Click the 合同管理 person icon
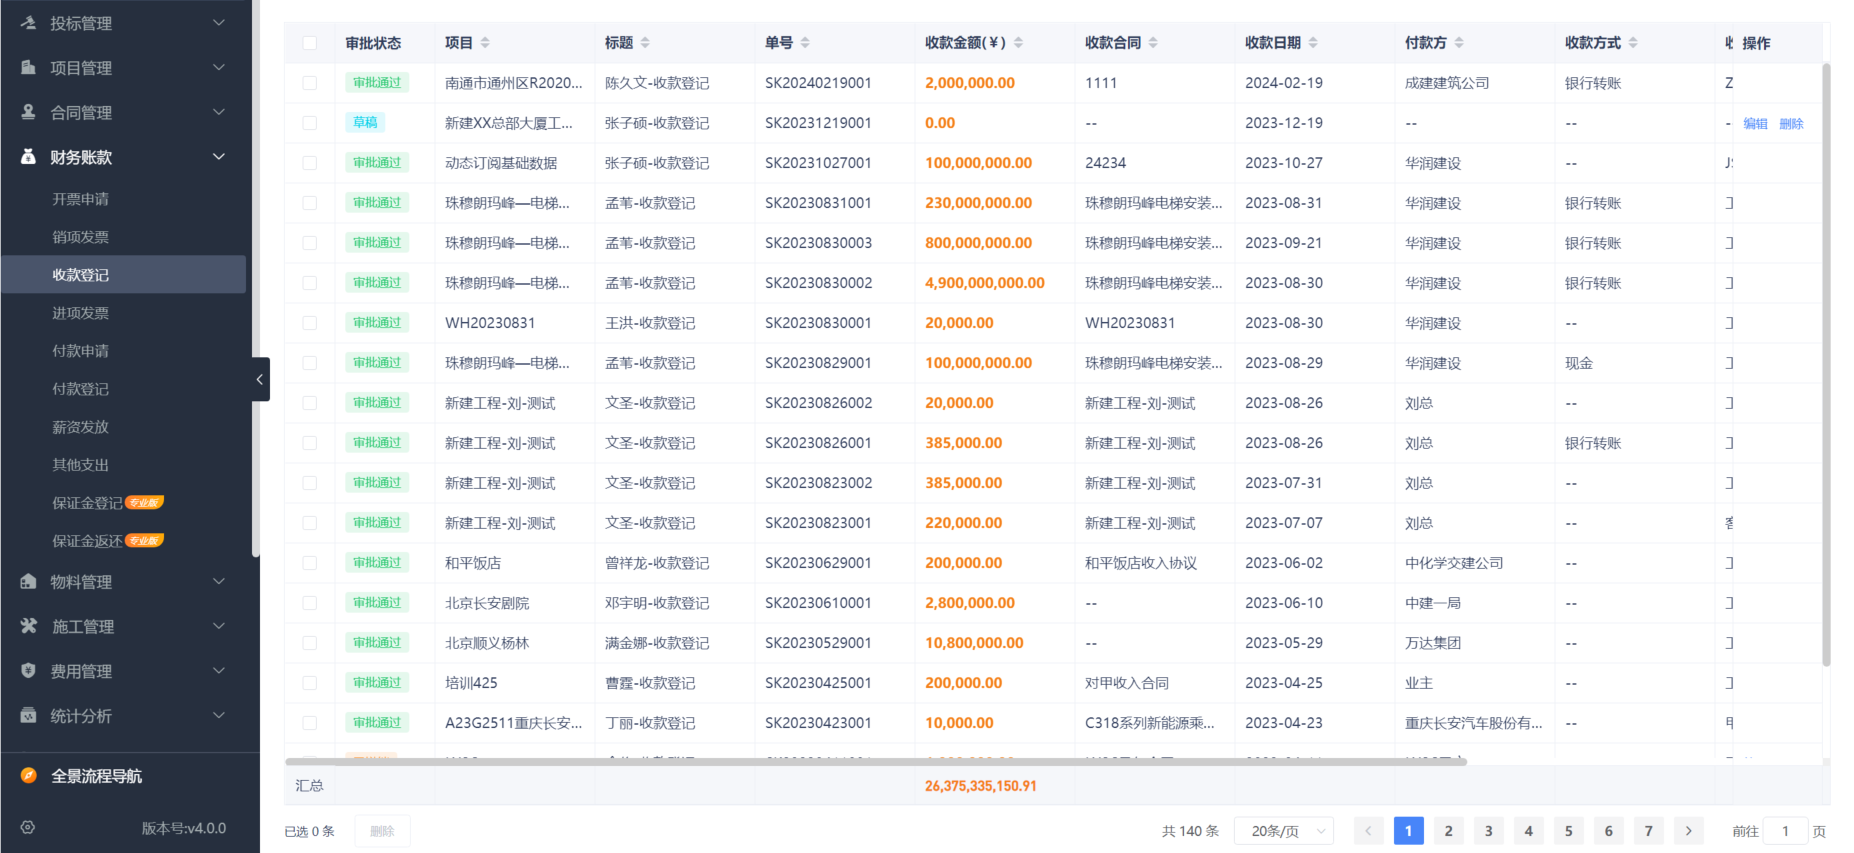This screenshot has height=853, width=1854. 29,112
